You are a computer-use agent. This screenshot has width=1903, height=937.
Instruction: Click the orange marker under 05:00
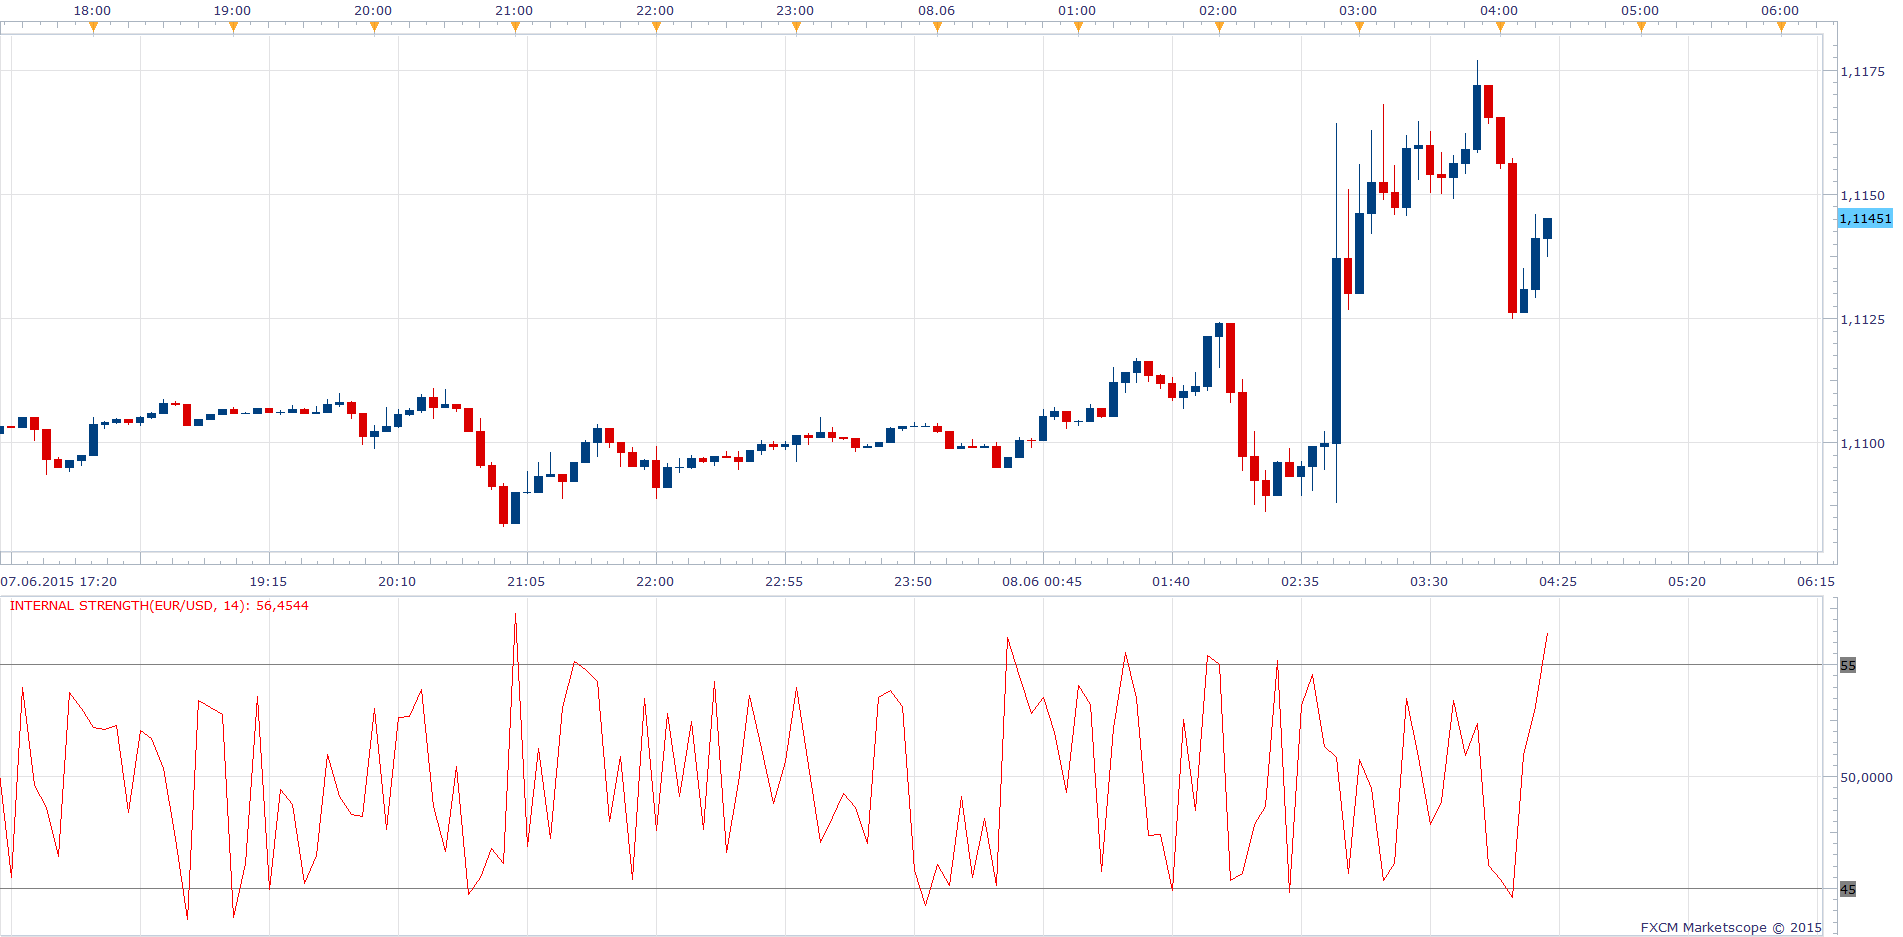(x=1641, y=27)
